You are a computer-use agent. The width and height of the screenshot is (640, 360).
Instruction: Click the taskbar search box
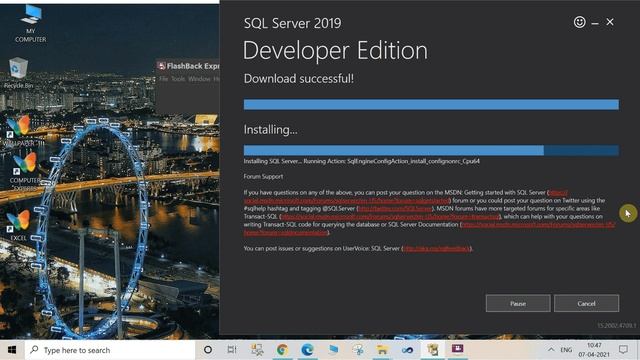coord(110,350)
